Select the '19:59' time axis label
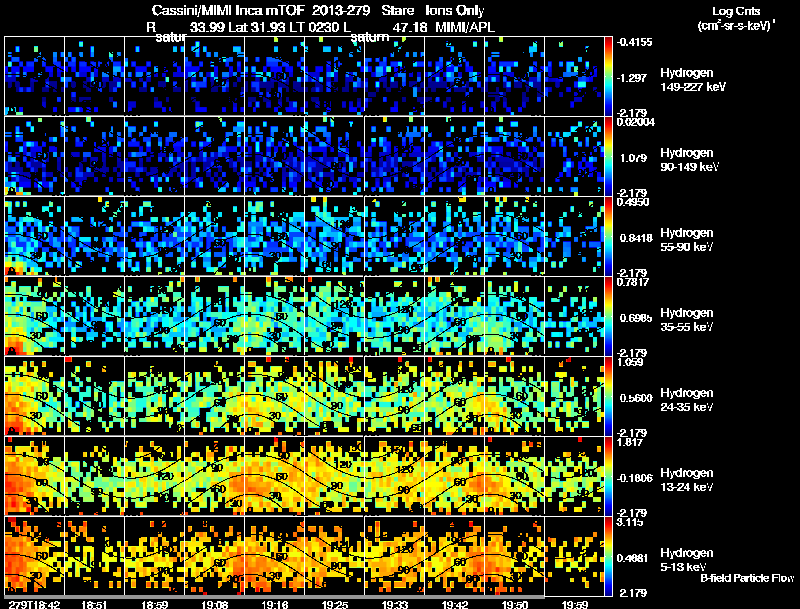The width and height of the screenshot is (800, 609). click(x=575, y=605)
